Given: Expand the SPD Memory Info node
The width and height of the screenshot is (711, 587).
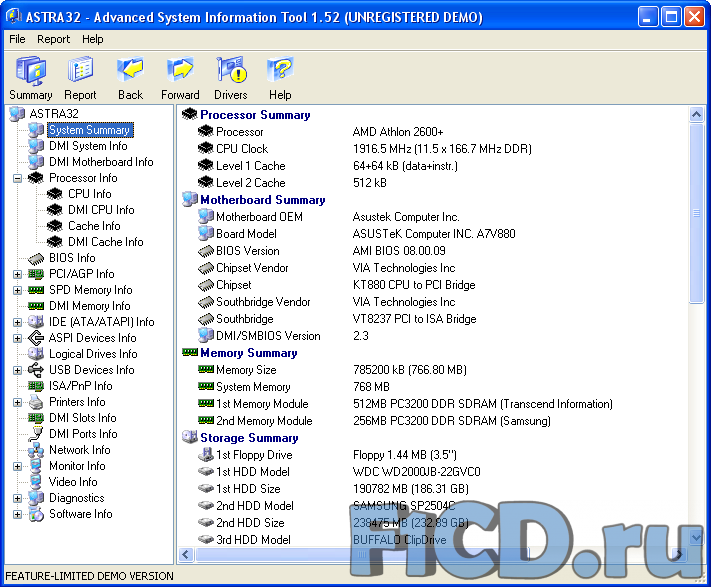Looking at the screenshot, I should tap(17, 290).
